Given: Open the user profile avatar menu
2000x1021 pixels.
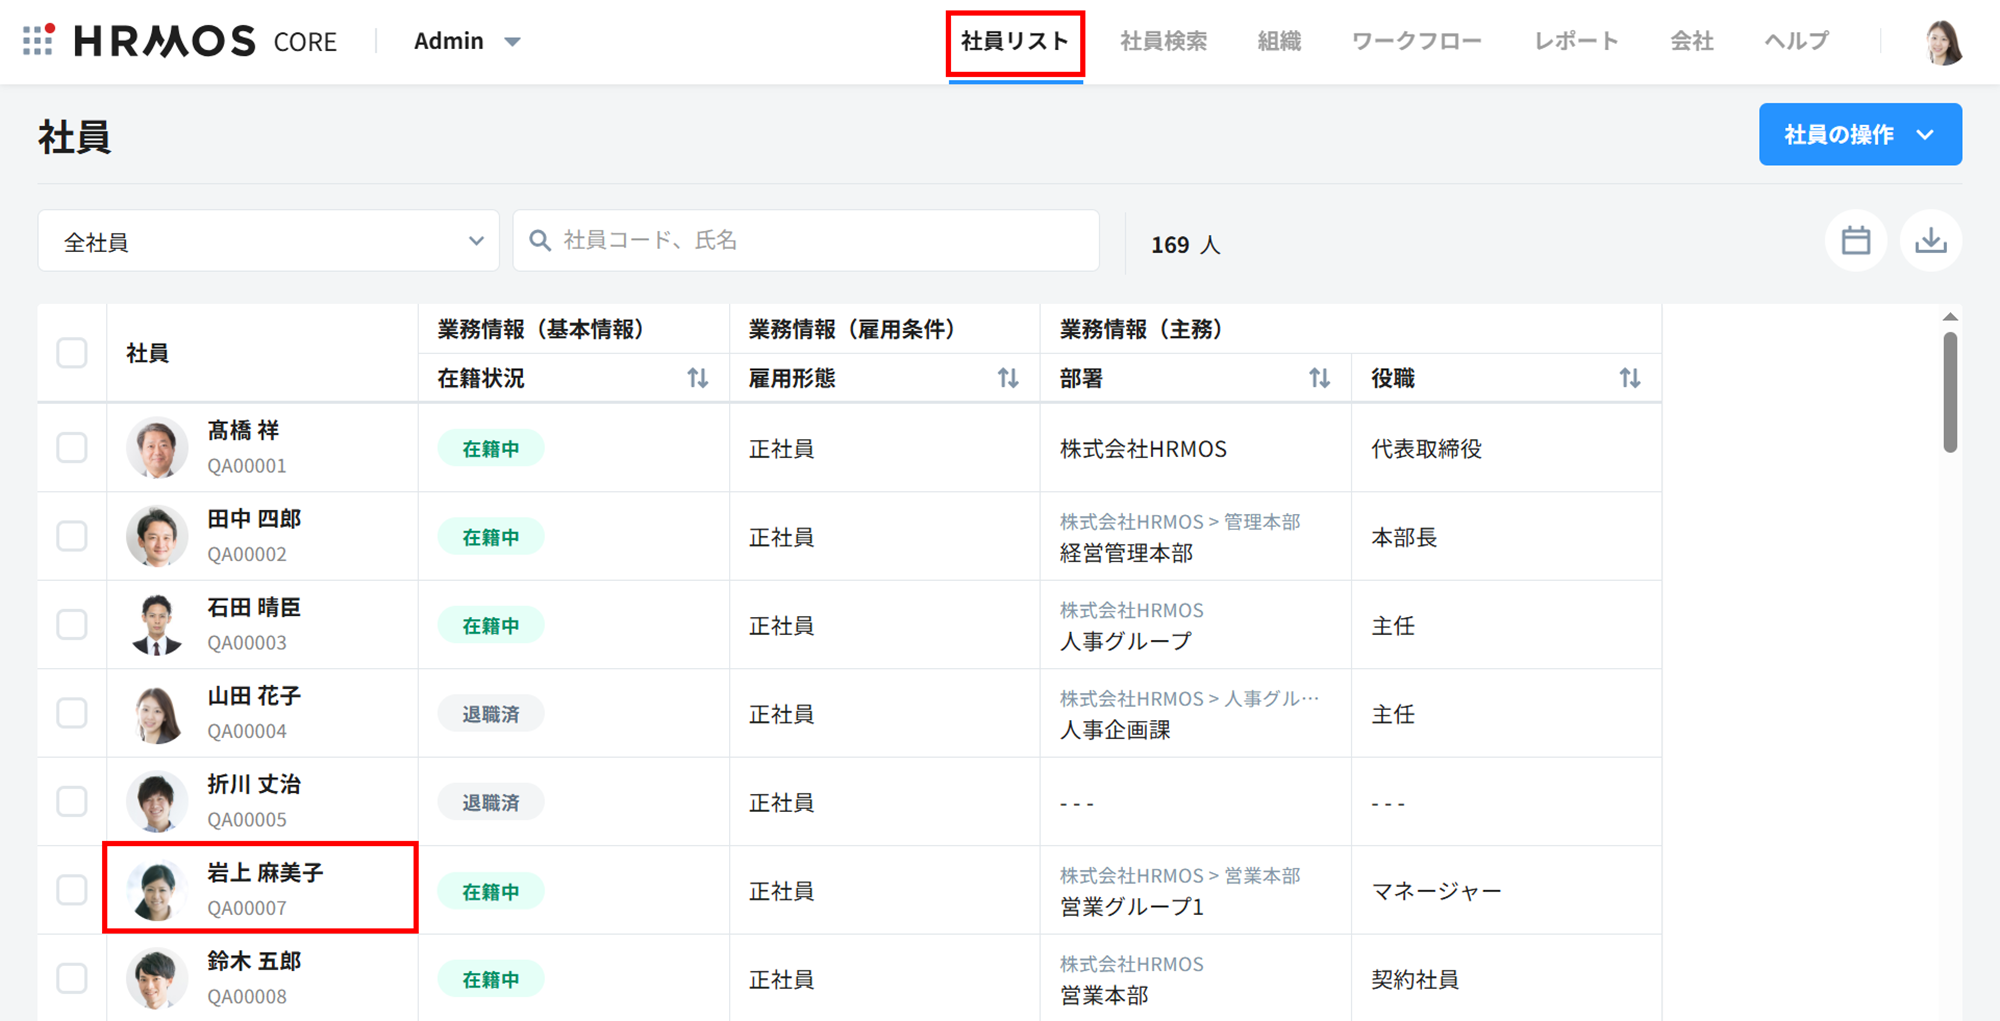Looking at the screenshot, I should (1943, 42).
